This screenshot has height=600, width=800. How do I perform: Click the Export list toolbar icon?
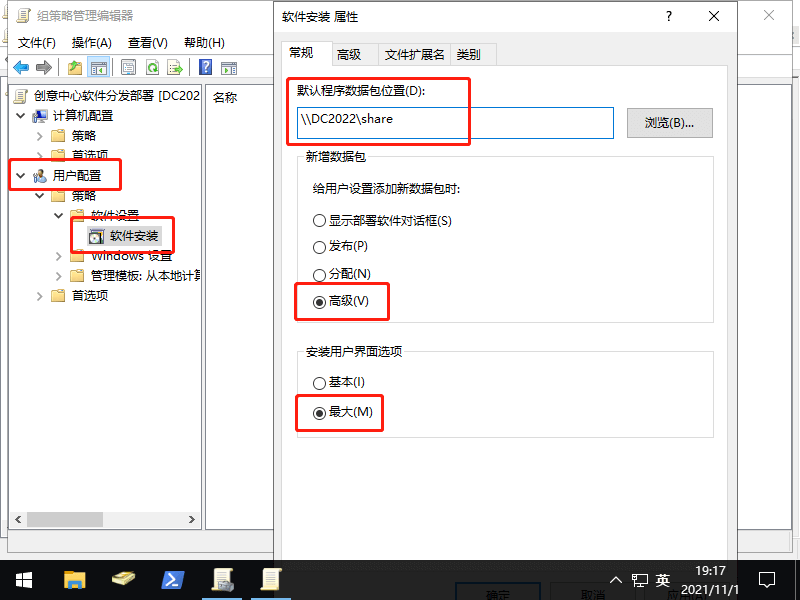[x=175, y=67]
